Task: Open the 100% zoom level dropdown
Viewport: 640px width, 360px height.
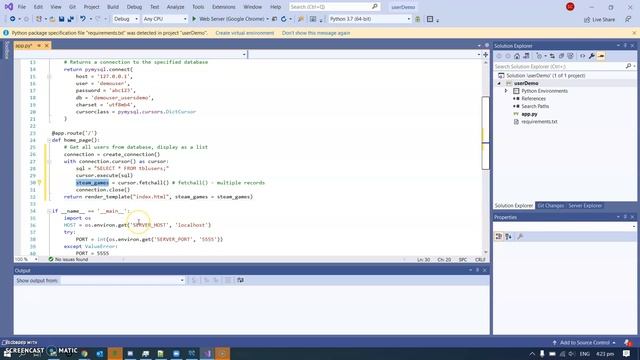Action: click(x=26, y=259)
